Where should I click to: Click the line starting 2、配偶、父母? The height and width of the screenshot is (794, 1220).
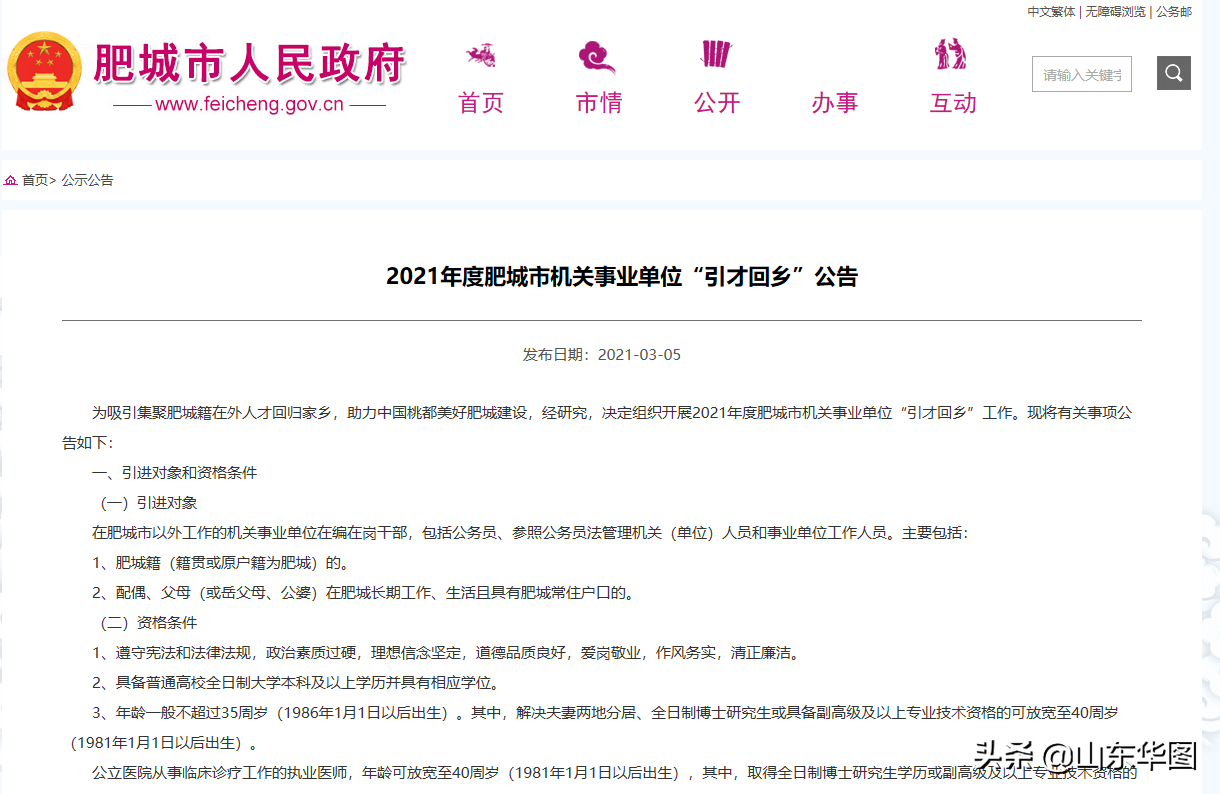364,592
